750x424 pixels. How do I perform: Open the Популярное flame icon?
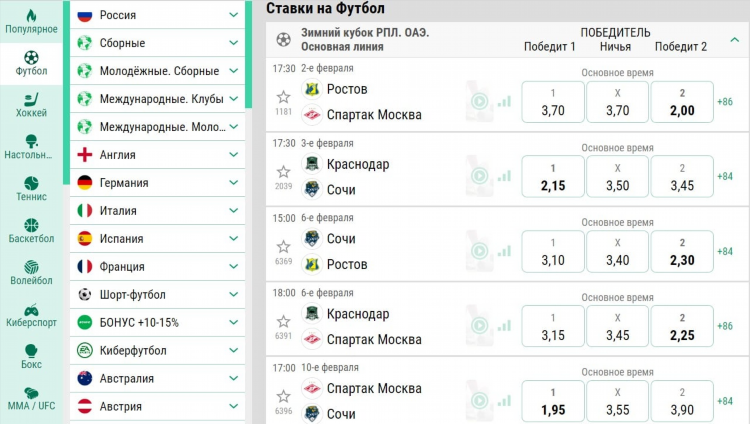click(x=31, y=16)
